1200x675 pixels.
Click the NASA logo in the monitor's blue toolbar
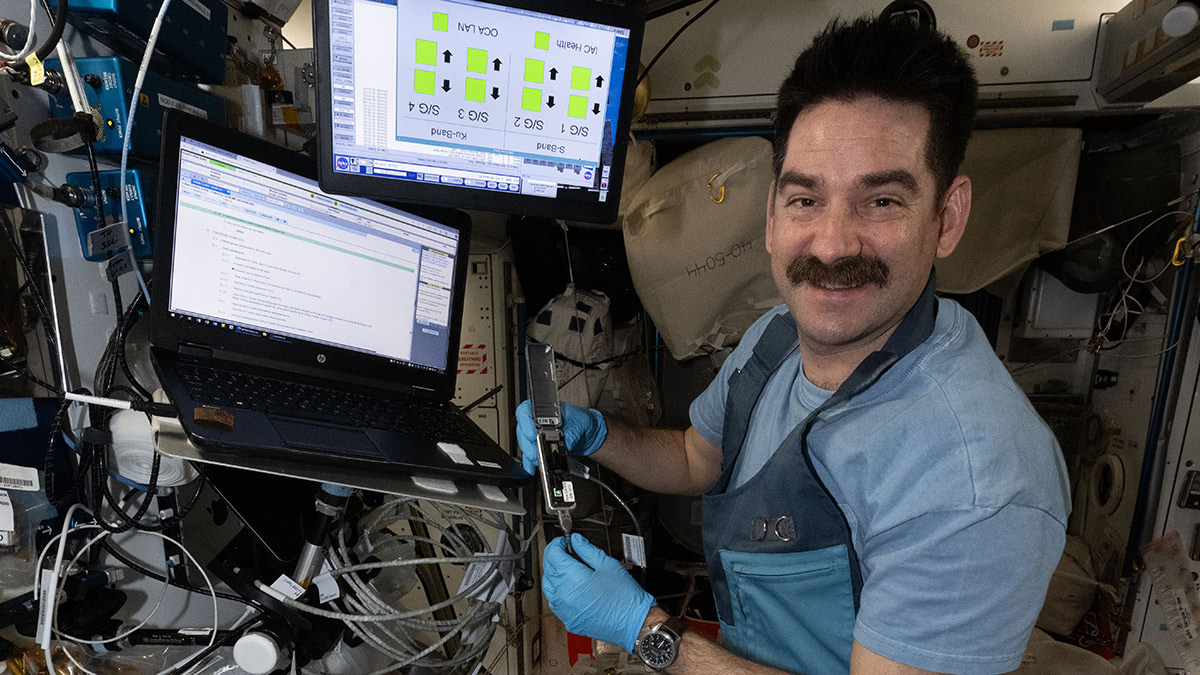tap(343, 163)
